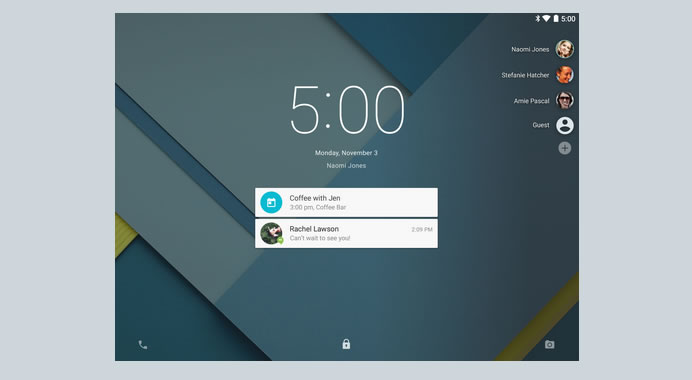Image resolution: width=692 pixels, height=380 pixels.
Task: Tap the "3:00 pm, Coffee Bar" text
Action: click(318, 207)
